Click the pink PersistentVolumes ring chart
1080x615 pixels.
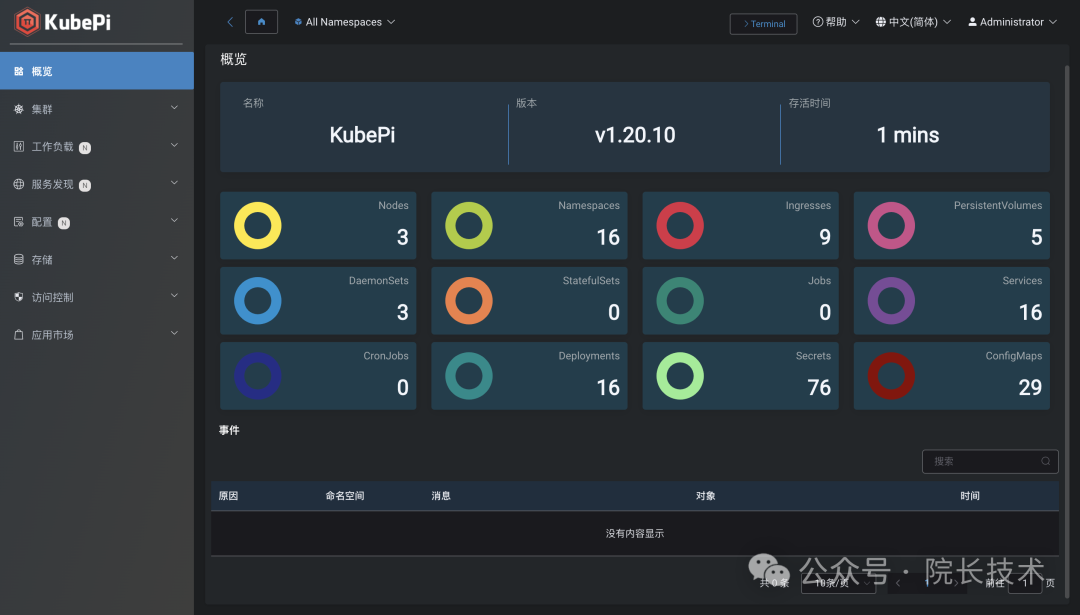891,225
